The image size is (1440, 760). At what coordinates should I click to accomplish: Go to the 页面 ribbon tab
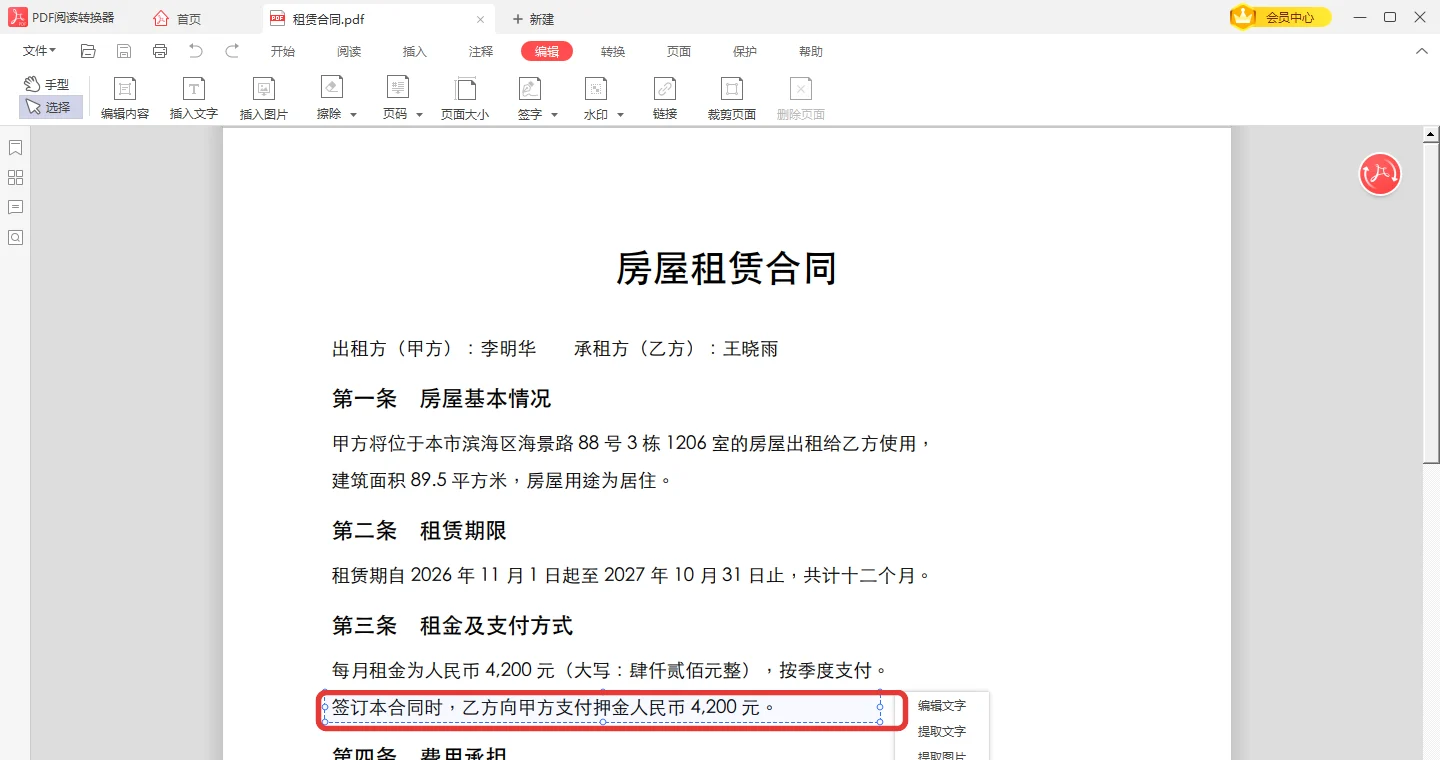679,51
